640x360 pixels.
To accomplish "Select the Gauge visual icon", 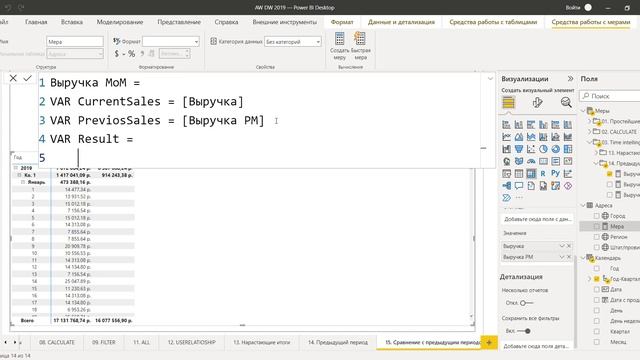I will 531,161.
